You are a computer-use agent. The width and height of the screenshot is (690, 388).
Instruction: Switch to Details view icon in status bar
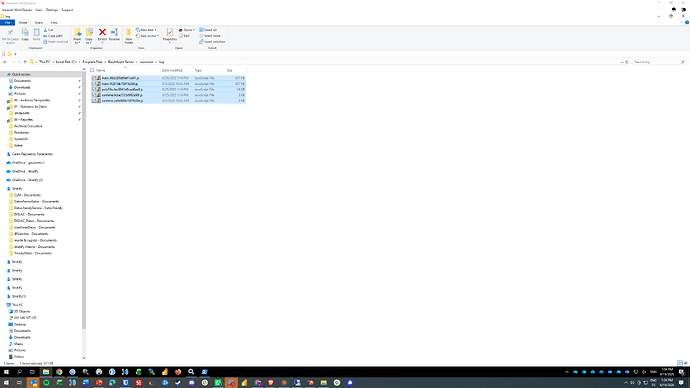click(680, 363)
